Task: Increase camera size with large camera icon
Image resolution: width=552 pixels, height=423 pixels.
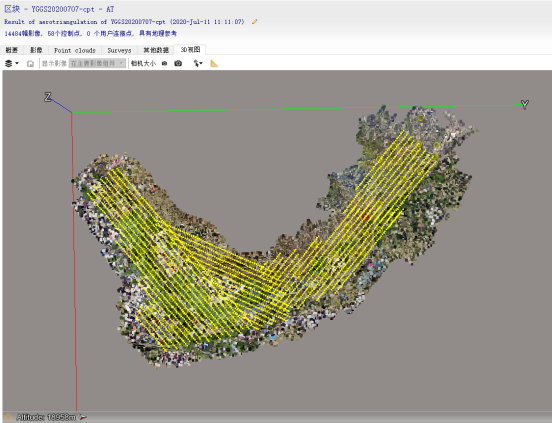Action: click(x=178, y=63)
